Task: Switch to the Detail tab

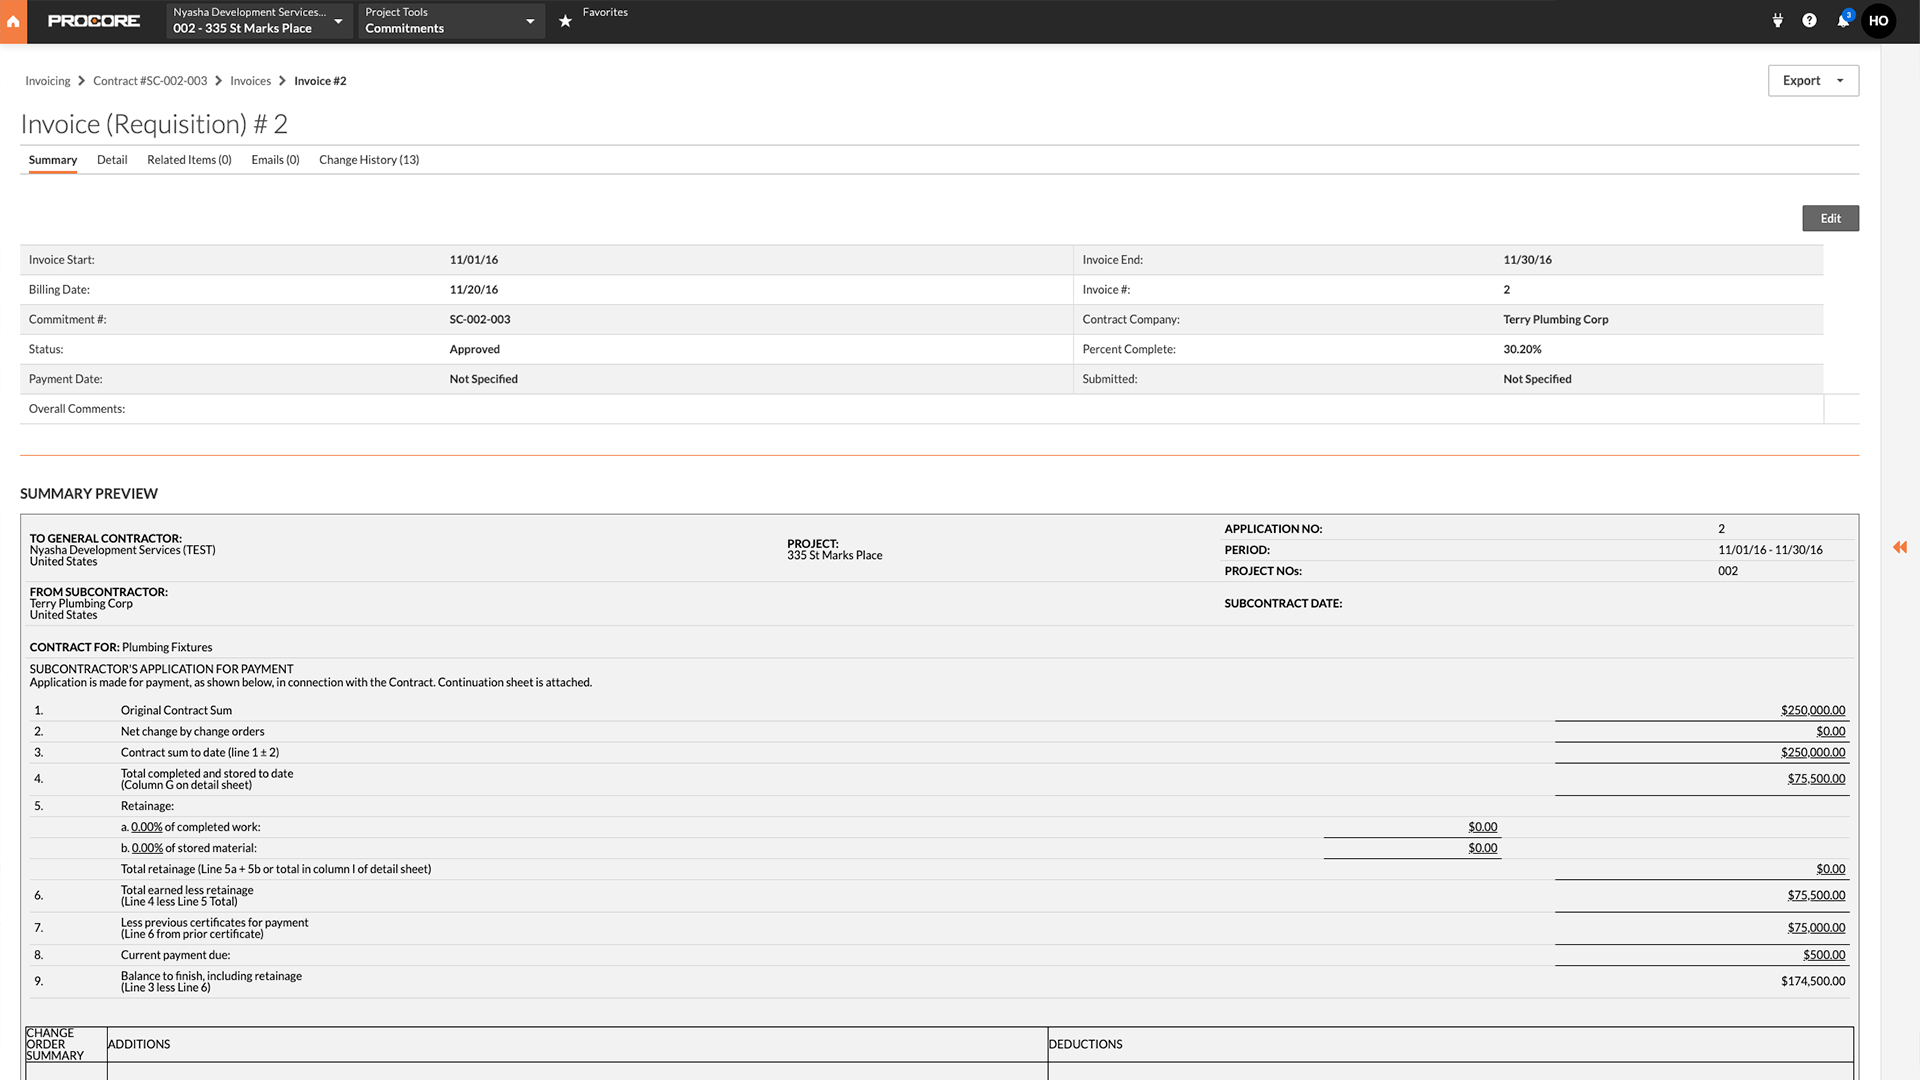Action: (111, 160)
